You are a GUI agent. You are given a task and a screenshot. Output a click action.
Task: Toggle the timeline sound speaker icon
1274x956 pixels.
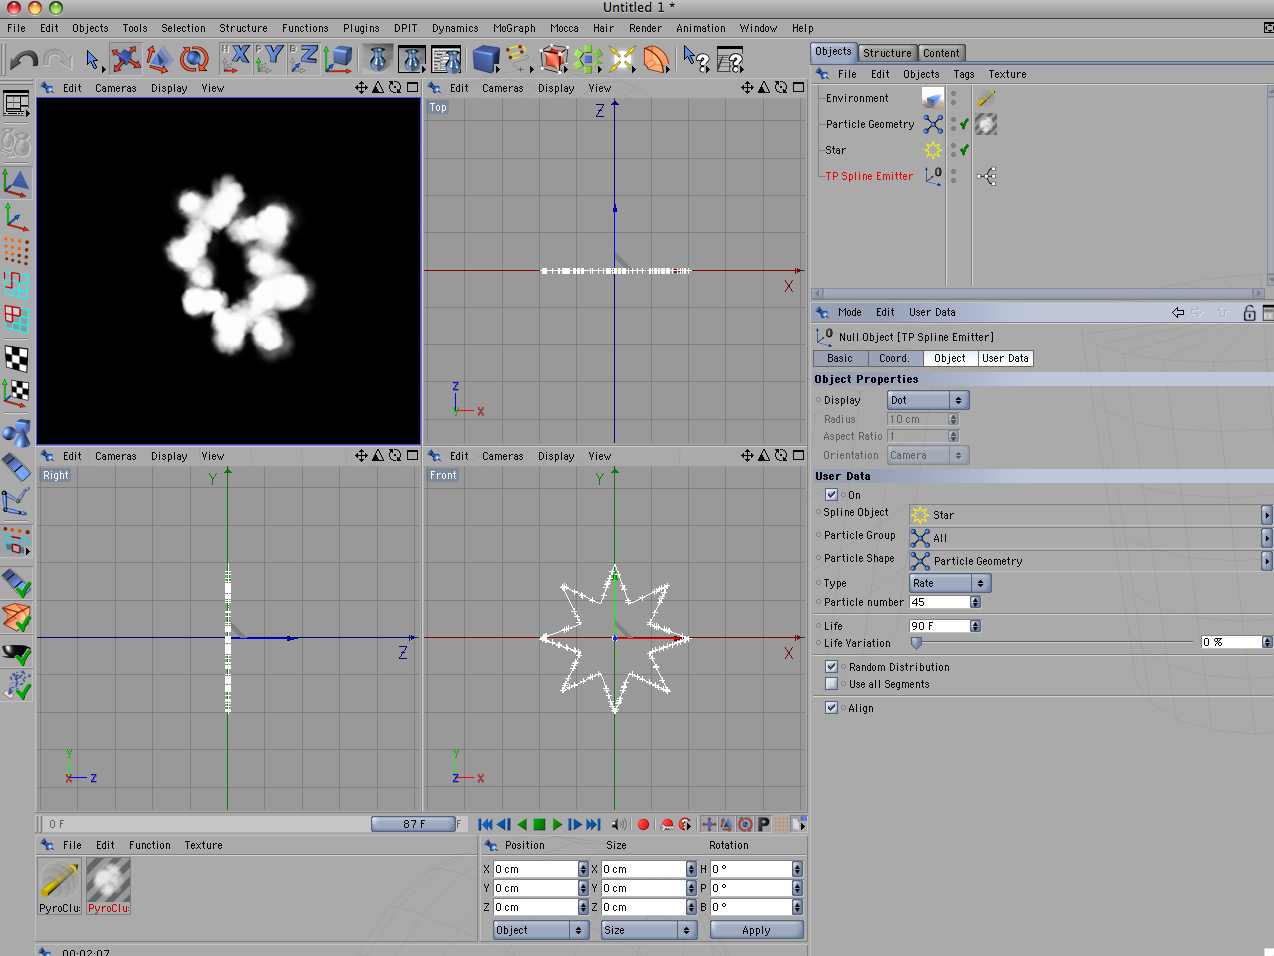click(619, 824)
